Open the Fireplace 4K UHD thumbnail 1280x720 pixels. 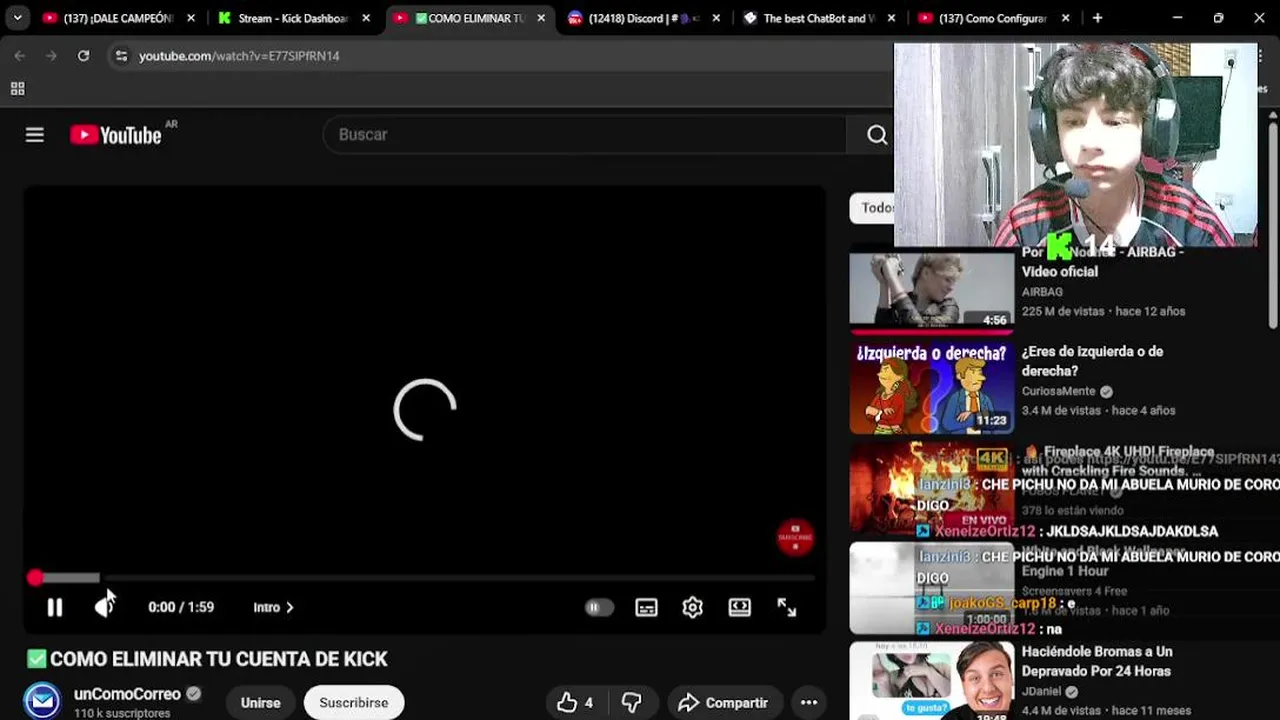click(x=931, y=488)
